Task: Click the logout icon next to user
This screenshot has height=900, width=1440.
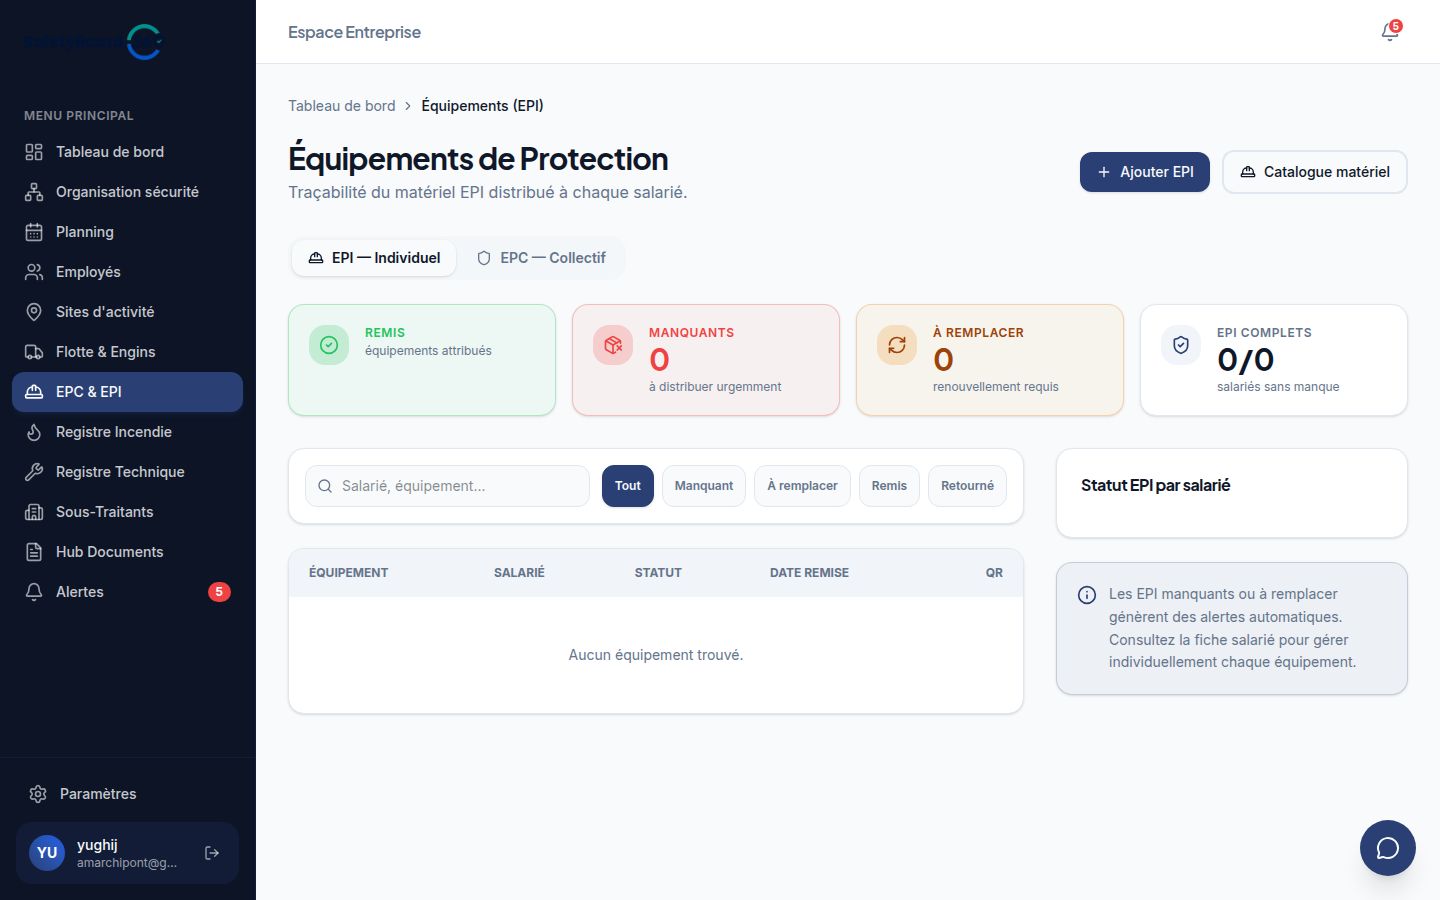Action: [212, 853]
